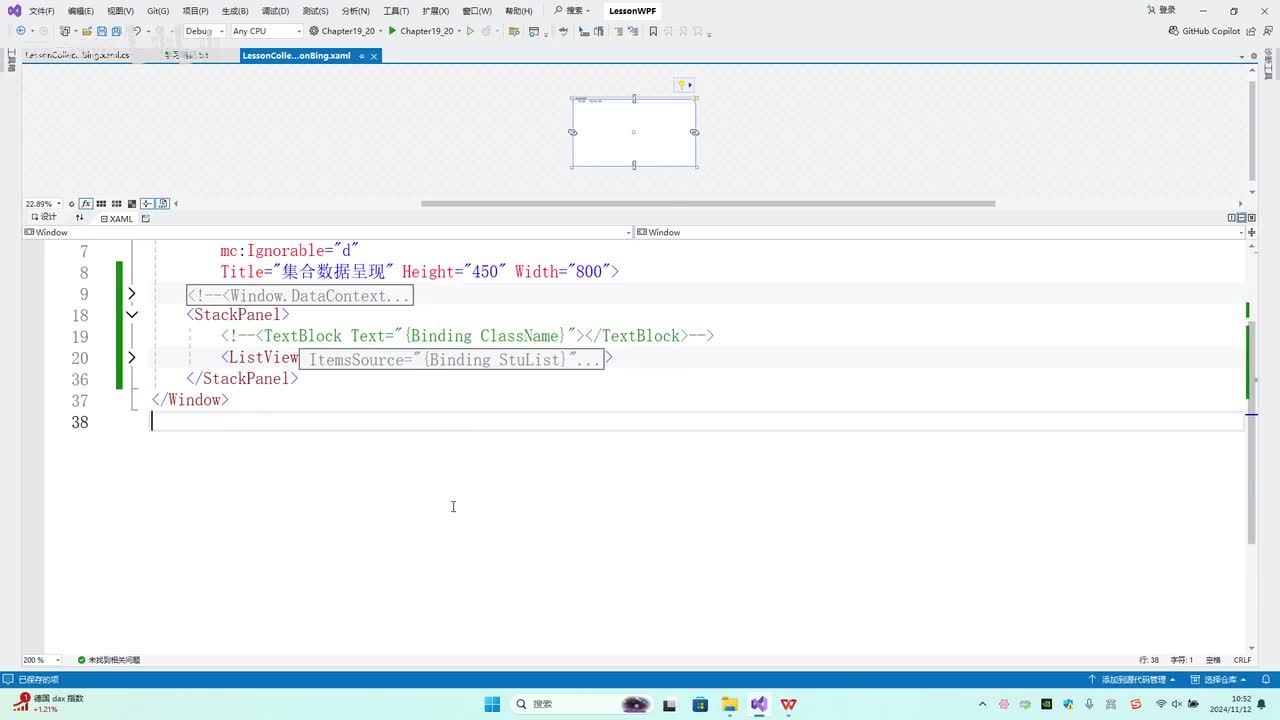1280x720 pixels.
Task: Toggle snap to gridlines button
Action: pos(117,204)
